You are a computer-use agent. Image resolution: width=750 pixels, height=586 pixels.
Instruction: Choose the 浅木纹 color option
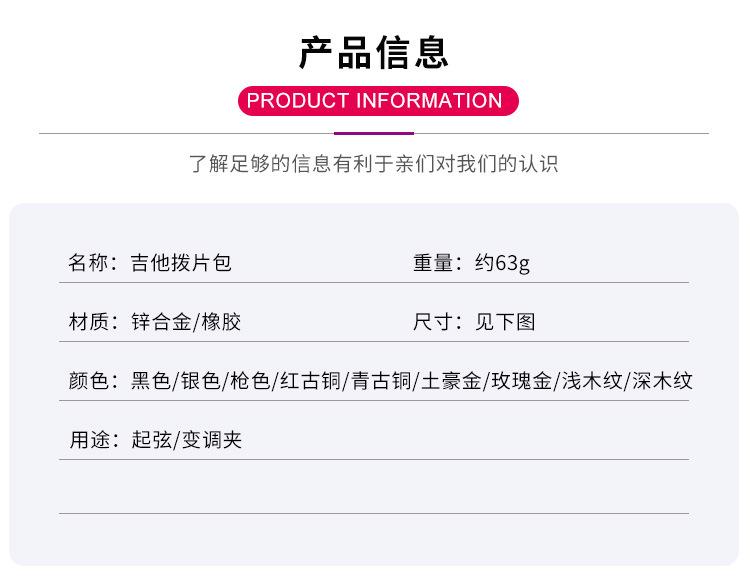tap(591, 381)
